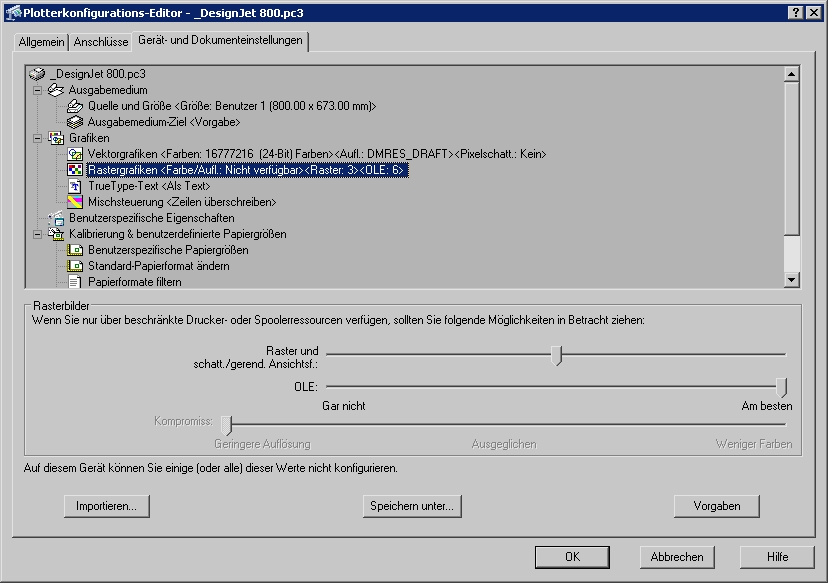Click the tree list scrollbar thumb
The image size is (828, 583).
coord(791,158)
